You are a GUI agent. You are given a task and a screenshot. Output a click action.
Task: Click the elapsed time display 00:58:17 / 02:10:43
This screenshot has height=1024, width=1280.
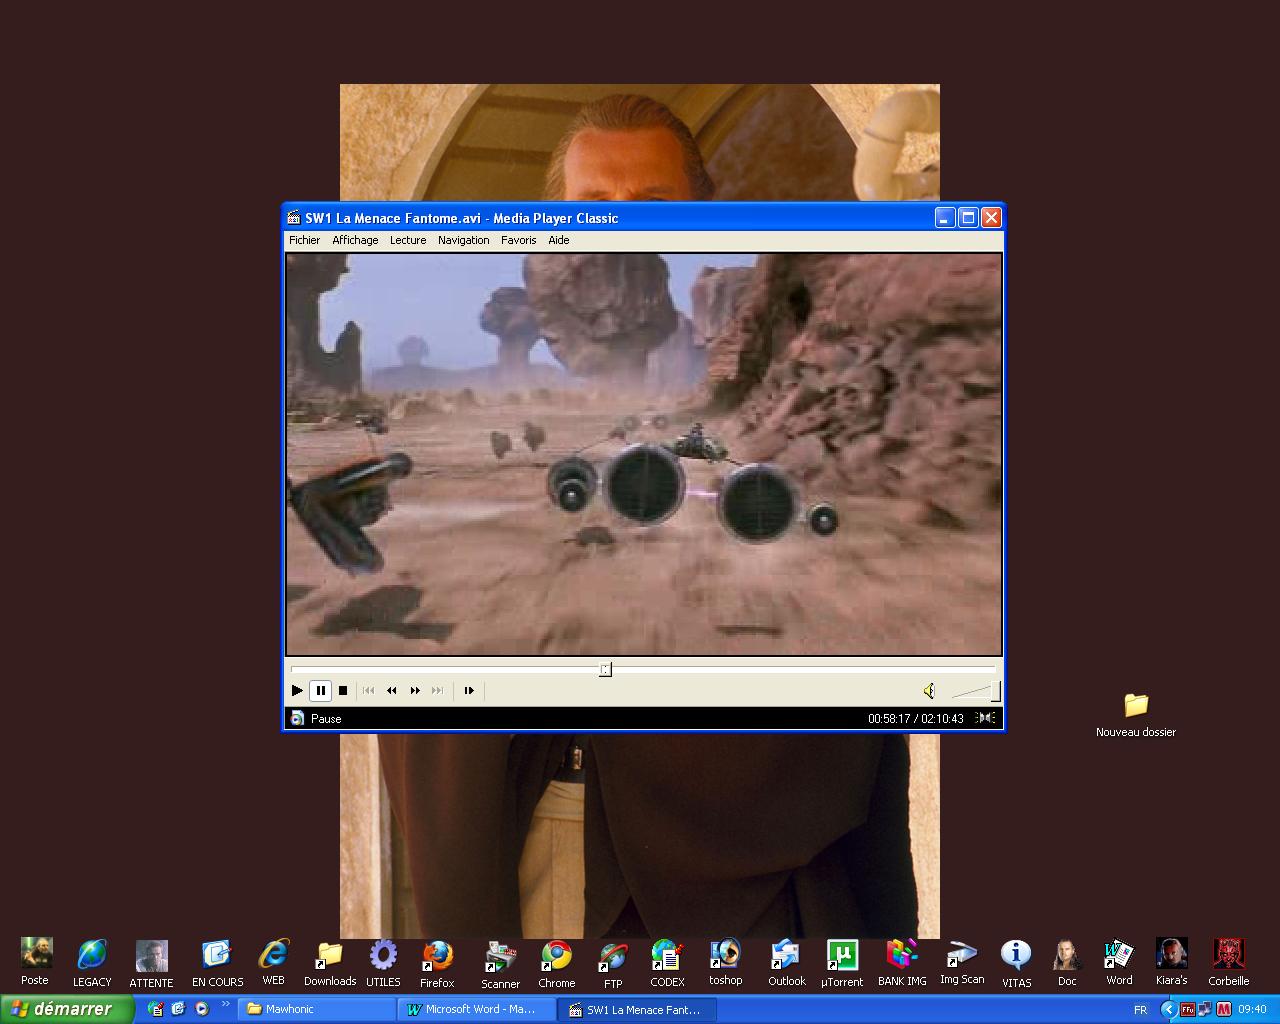(x=915, y=718)
